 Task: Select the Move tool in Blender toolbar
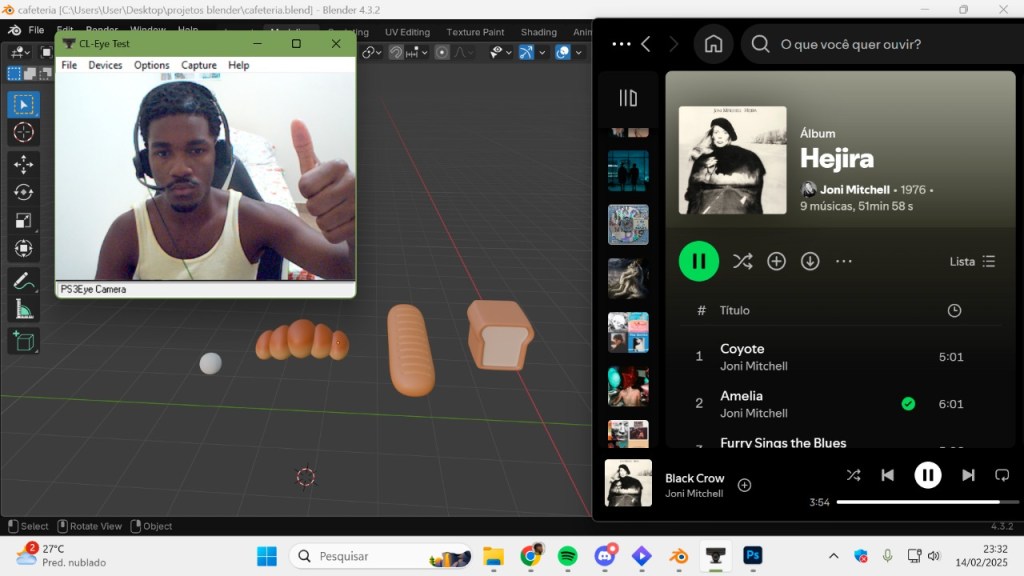(23, 164)
